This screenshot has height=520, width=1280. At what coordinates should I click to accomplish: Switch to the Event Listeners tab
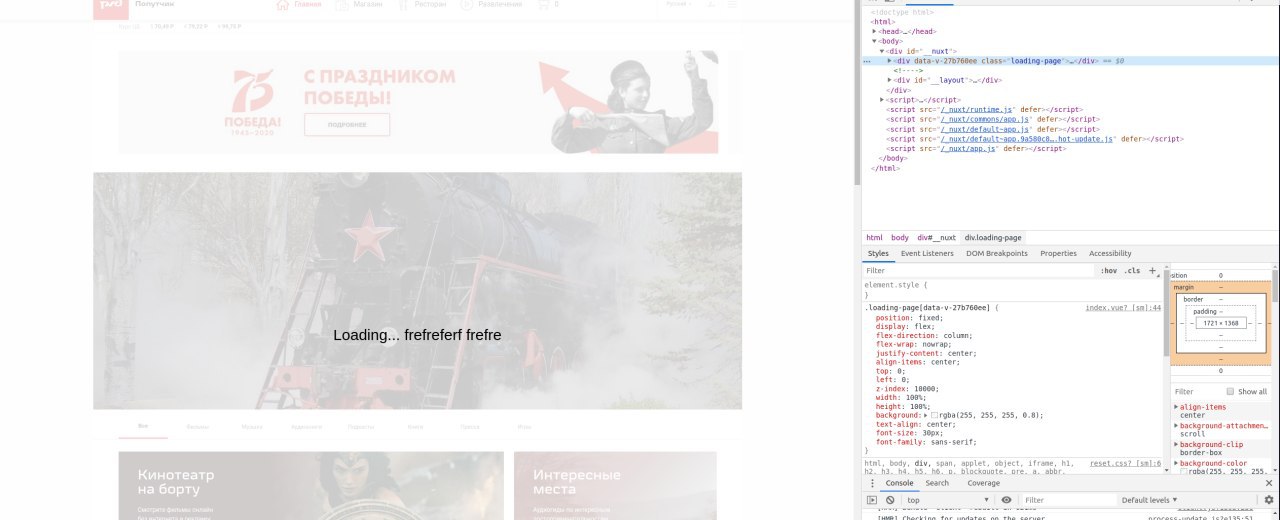point(927,254)
